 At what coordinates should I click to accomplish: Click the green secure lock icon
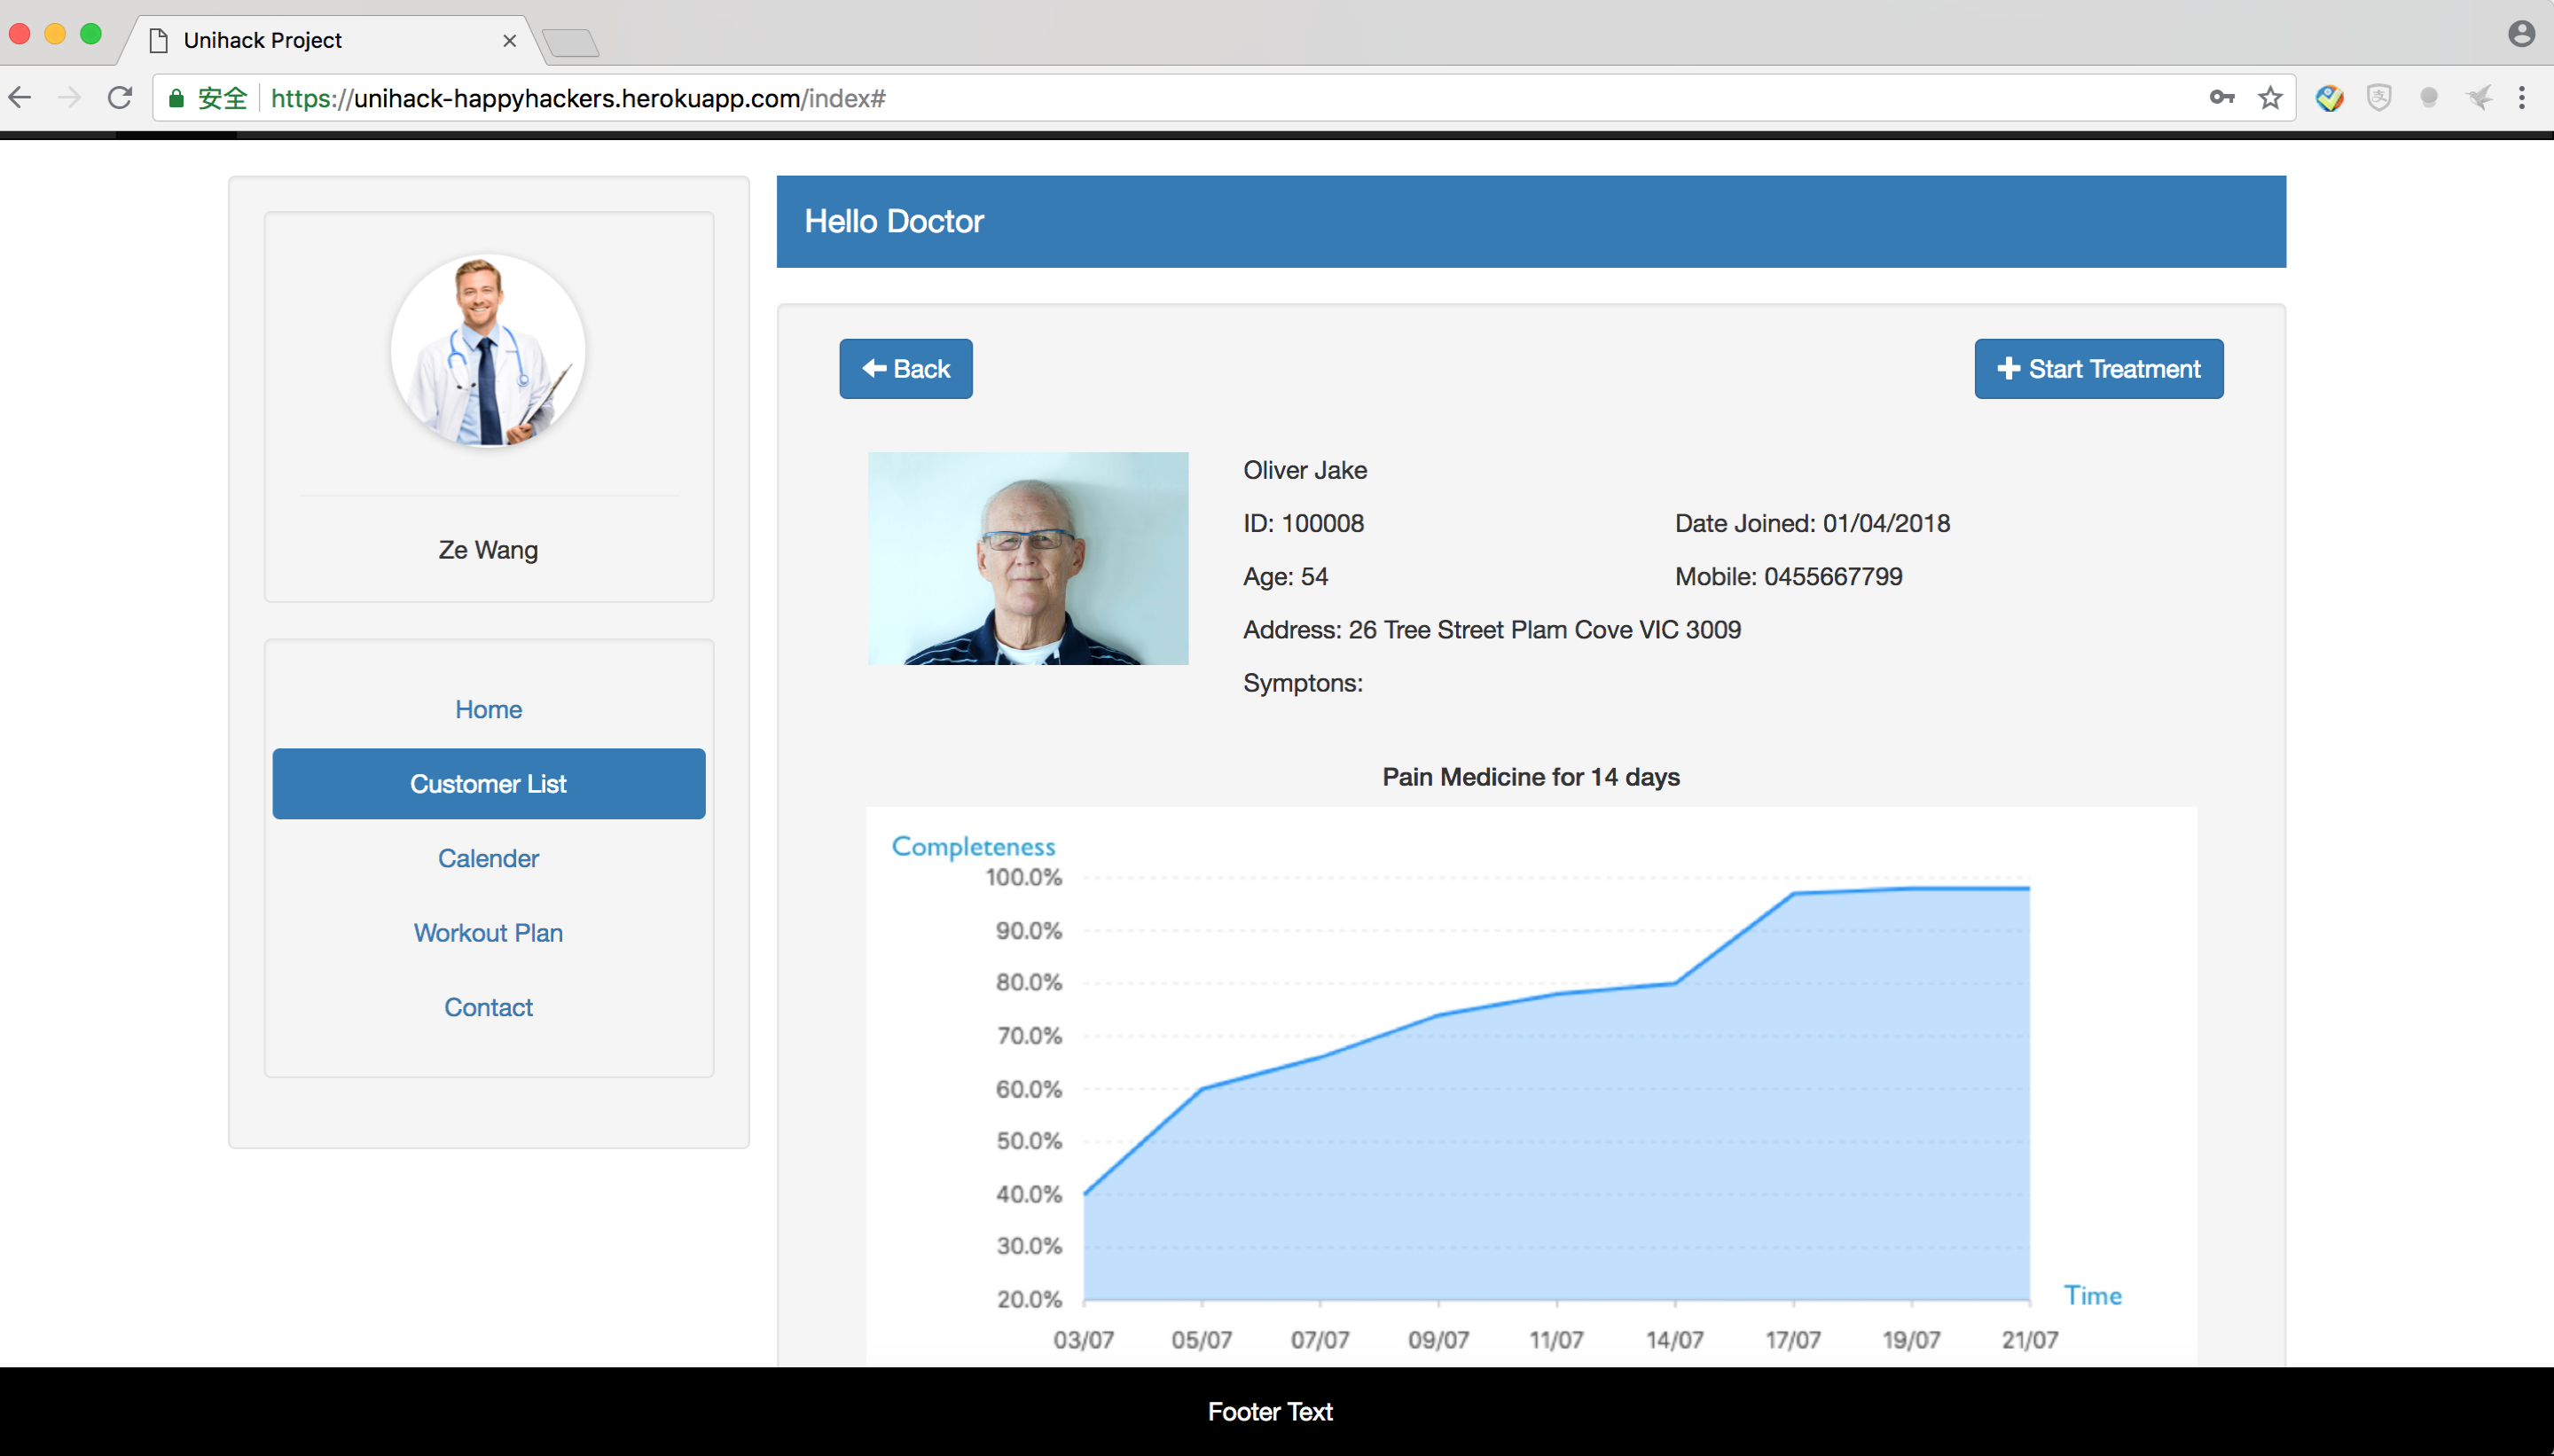tap(176, 98)
